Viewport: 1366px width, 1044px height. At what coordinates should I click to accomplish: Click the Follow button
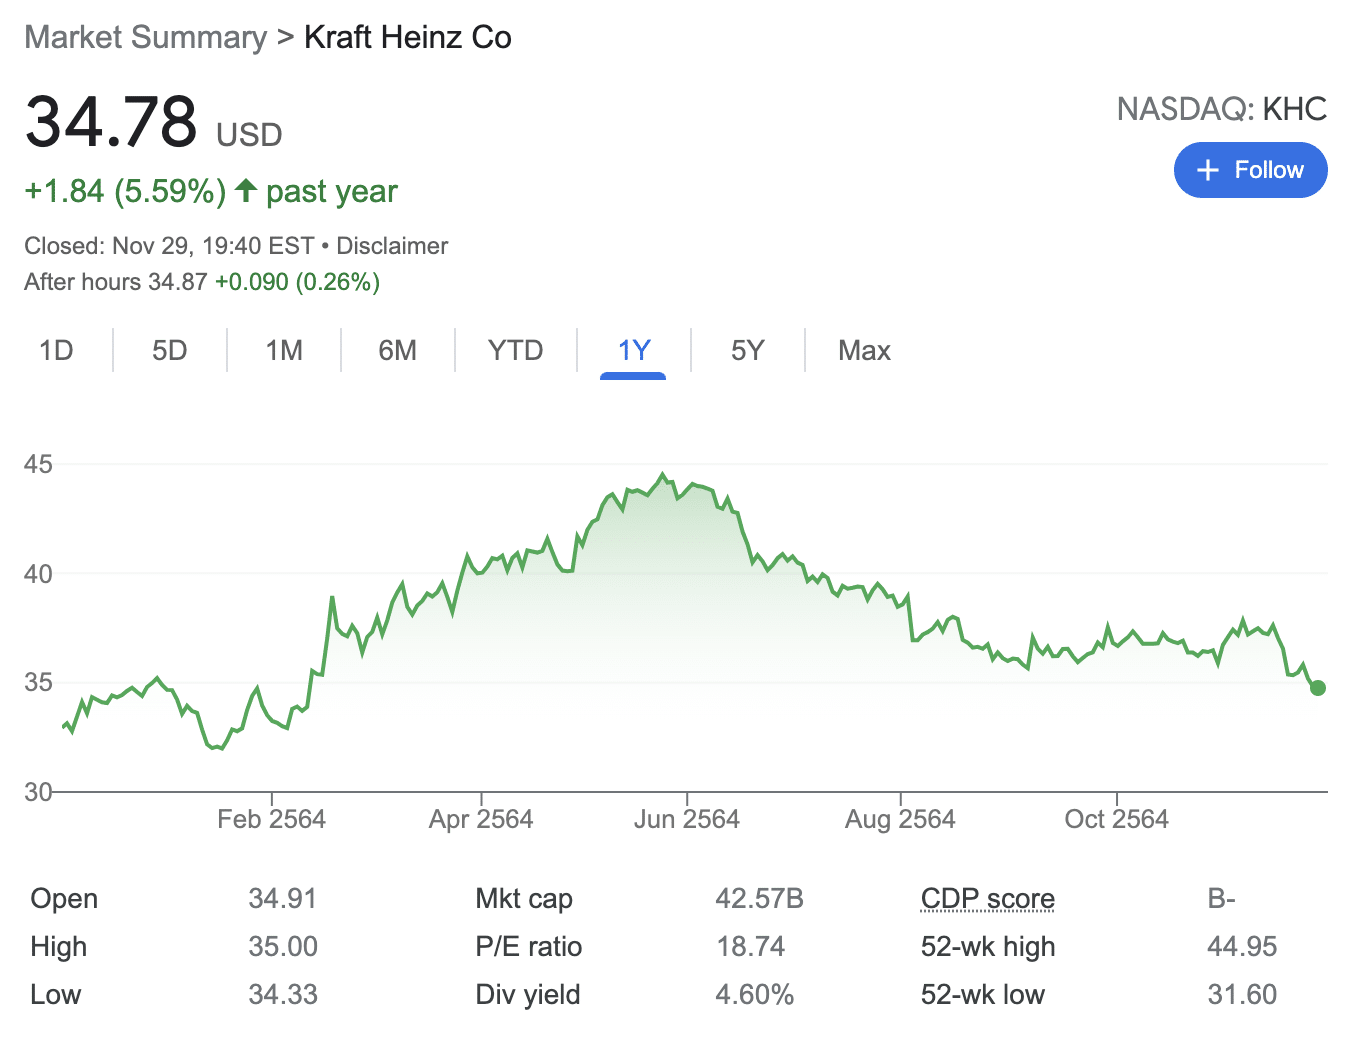tap(1250, 170)
